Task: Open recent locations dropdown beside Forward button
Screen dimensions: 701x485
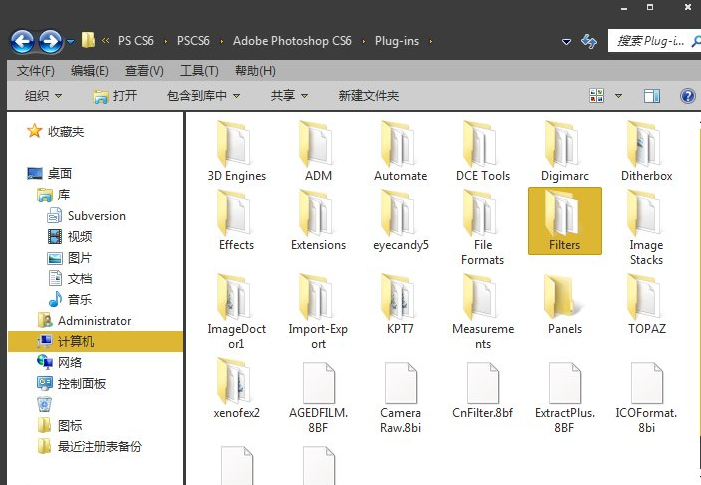Action: point(71,42)
